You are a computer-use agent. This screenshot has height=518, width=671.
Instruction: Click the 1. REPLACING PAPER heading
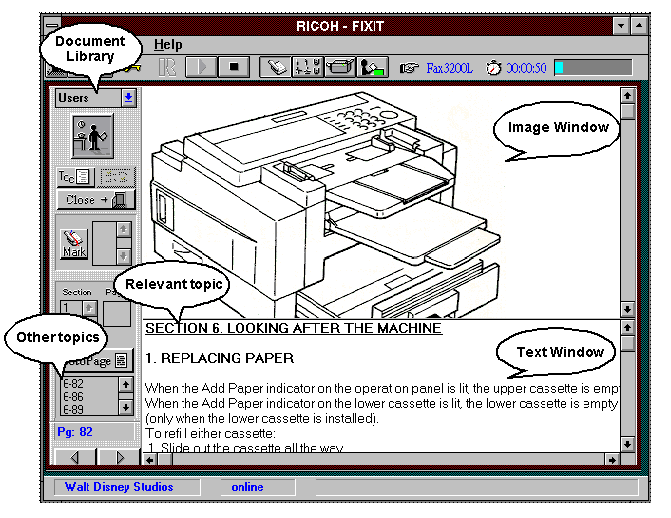click(220, 358)
